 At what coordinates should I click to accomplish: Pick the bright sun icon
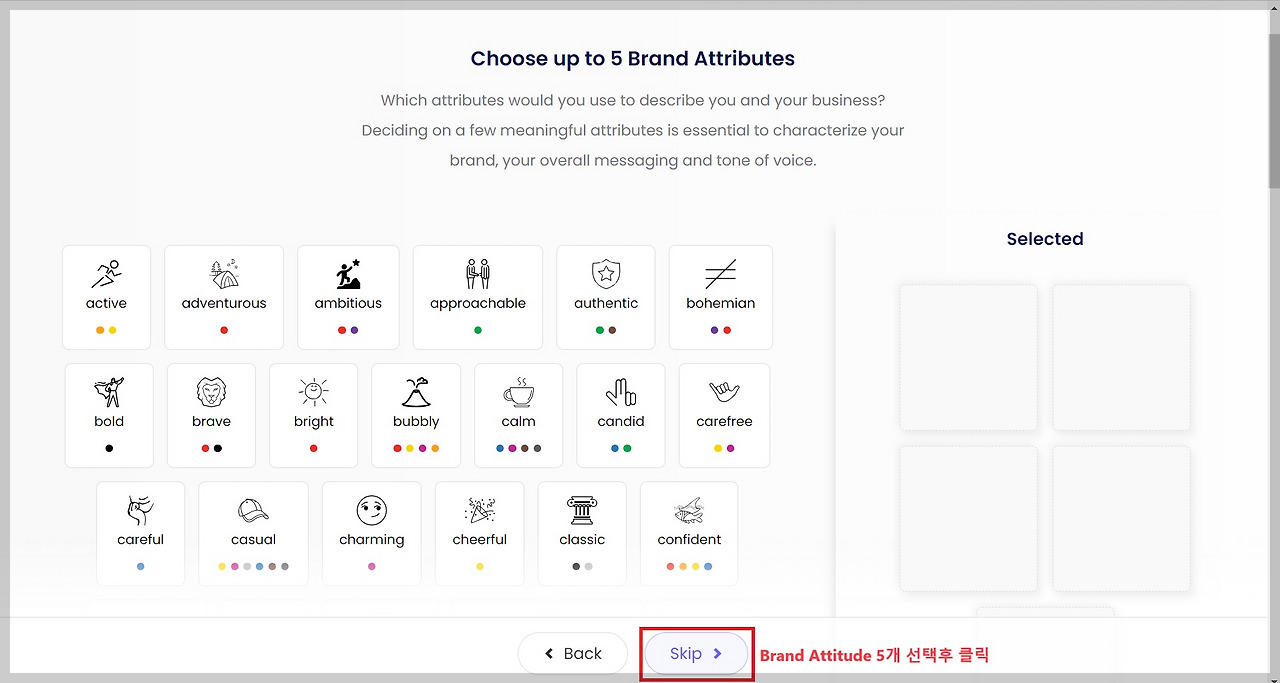(x=313, y=391)
